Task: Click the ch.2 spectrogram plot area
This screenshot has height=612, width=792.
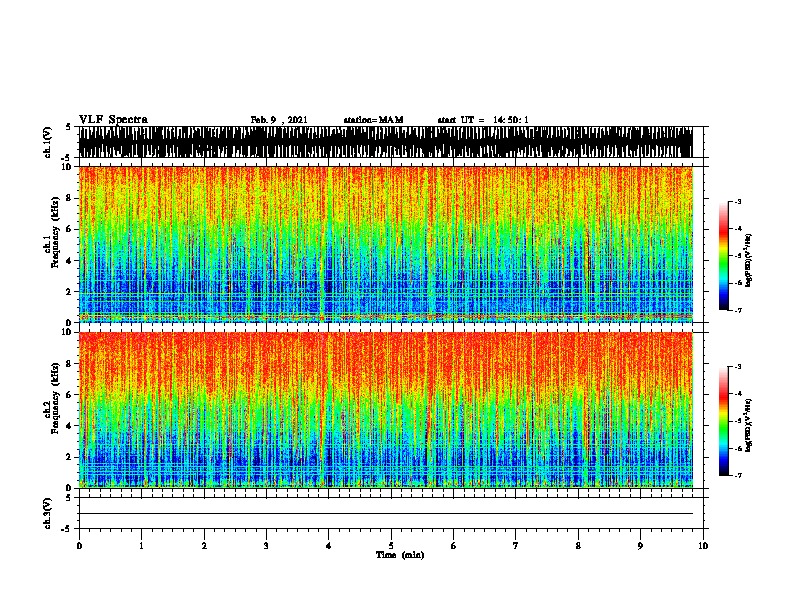Action: [385, 410]
